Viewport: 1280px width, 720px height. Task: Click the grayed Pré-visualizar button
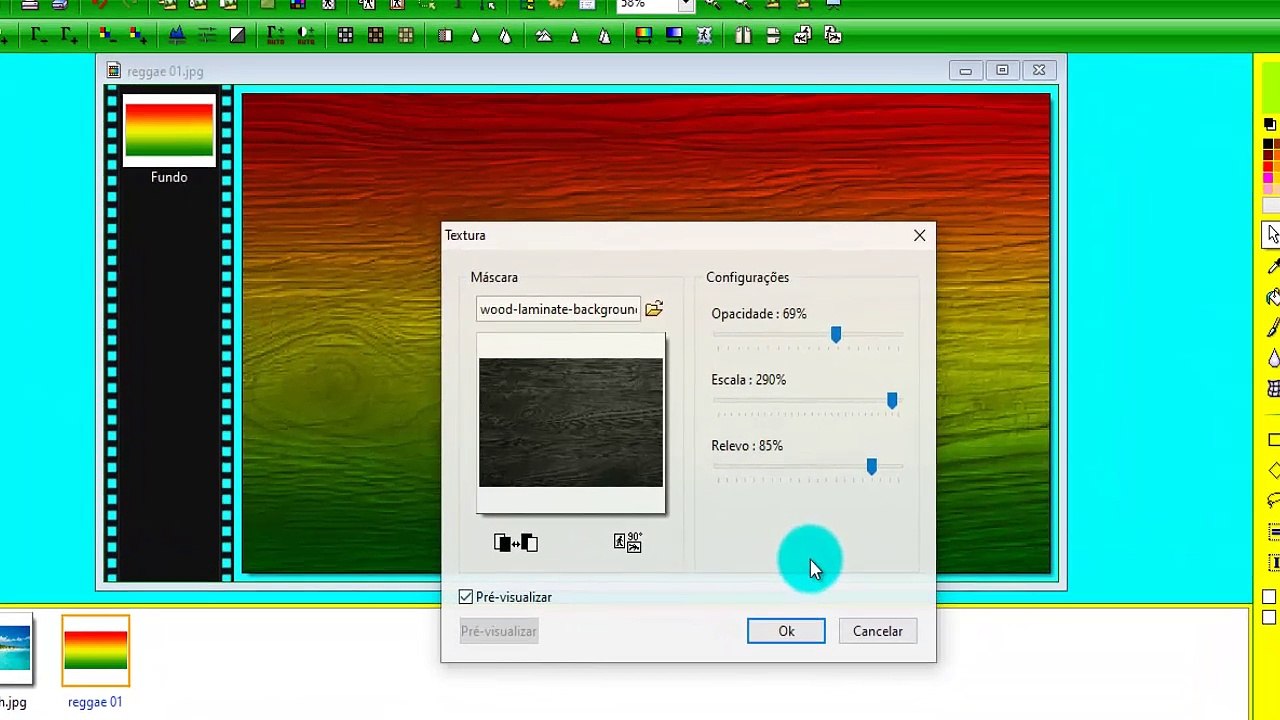[499, 631]
